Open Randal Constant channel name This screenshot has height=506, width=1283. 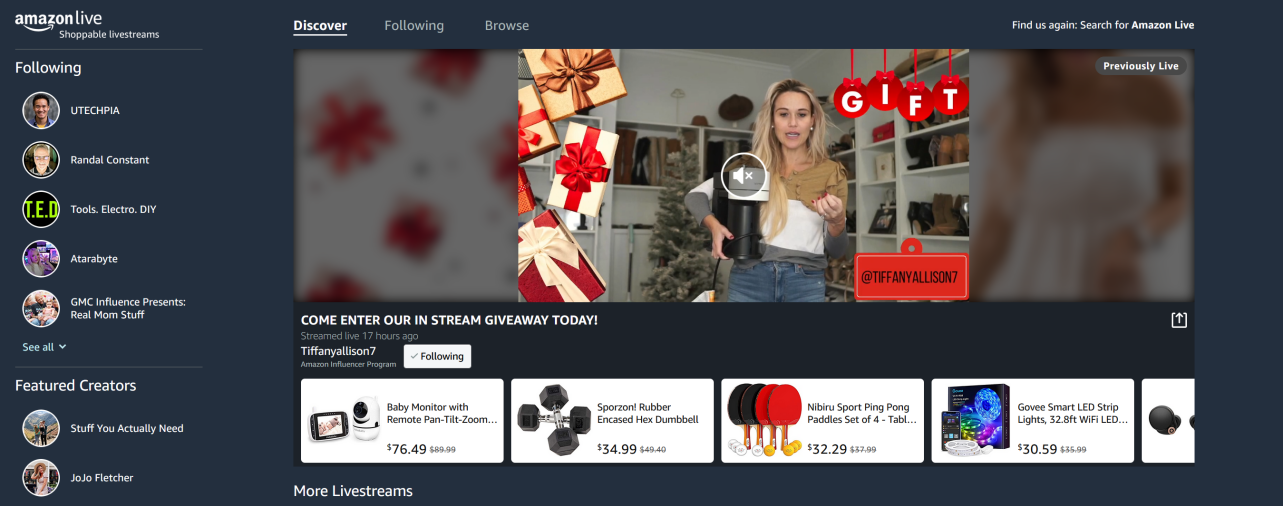(x=110, y=160)
